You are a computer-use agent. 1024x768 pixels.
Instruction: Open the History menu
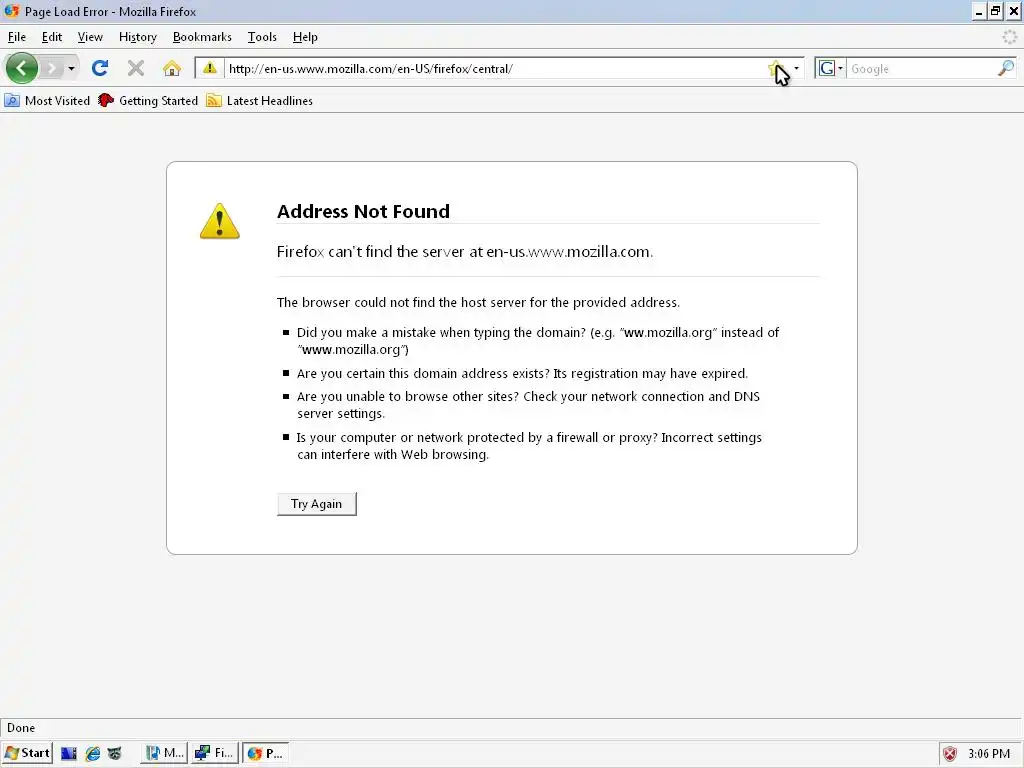tap(138, 37)
